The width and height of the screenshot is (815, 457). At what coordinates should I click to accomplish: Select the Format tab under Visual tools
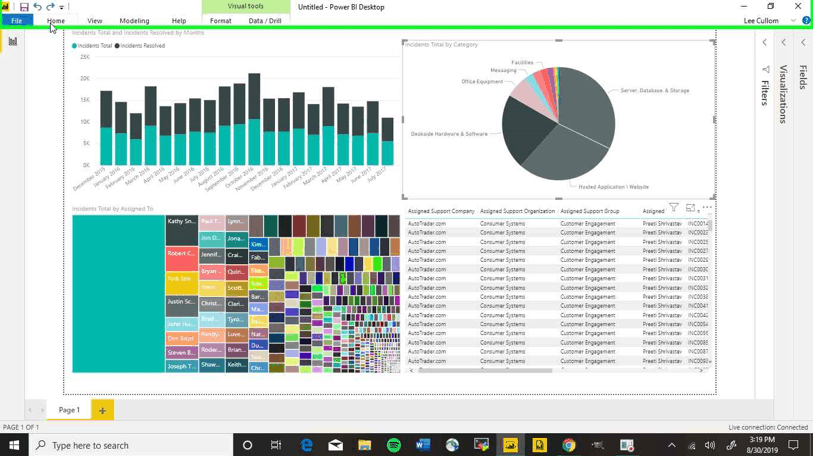coord(220,21)
